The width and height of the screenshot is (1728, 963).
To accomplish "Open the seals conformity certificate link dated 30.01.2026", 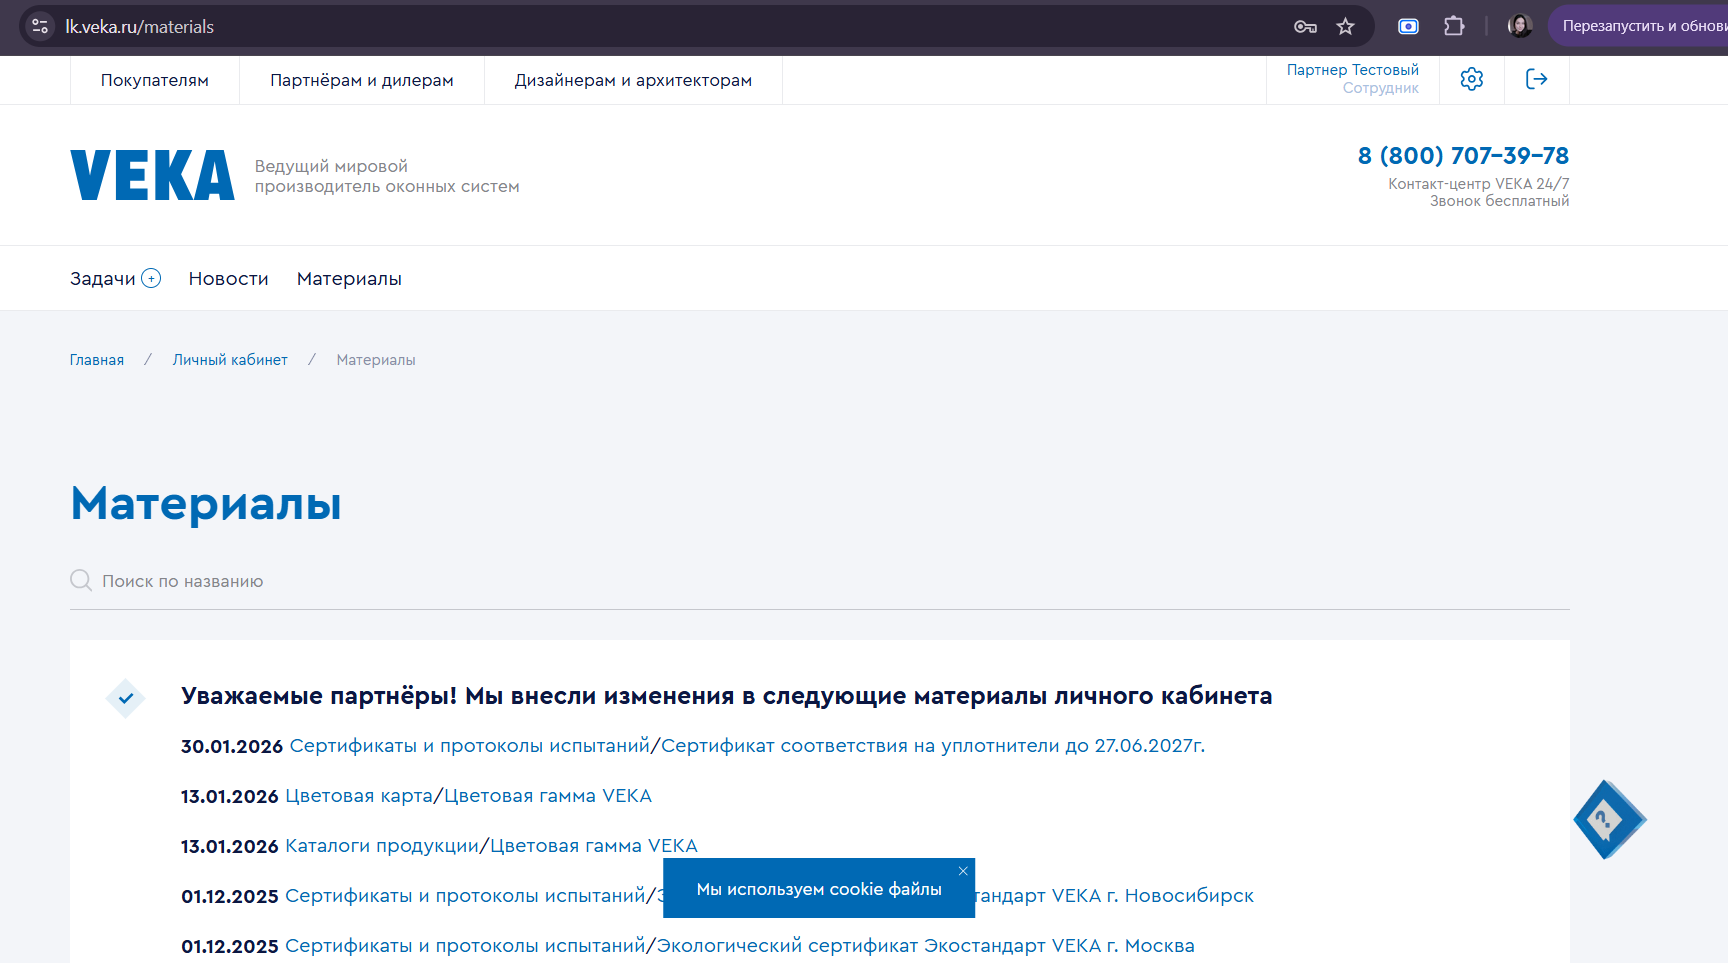I will (x=933, y=745).
